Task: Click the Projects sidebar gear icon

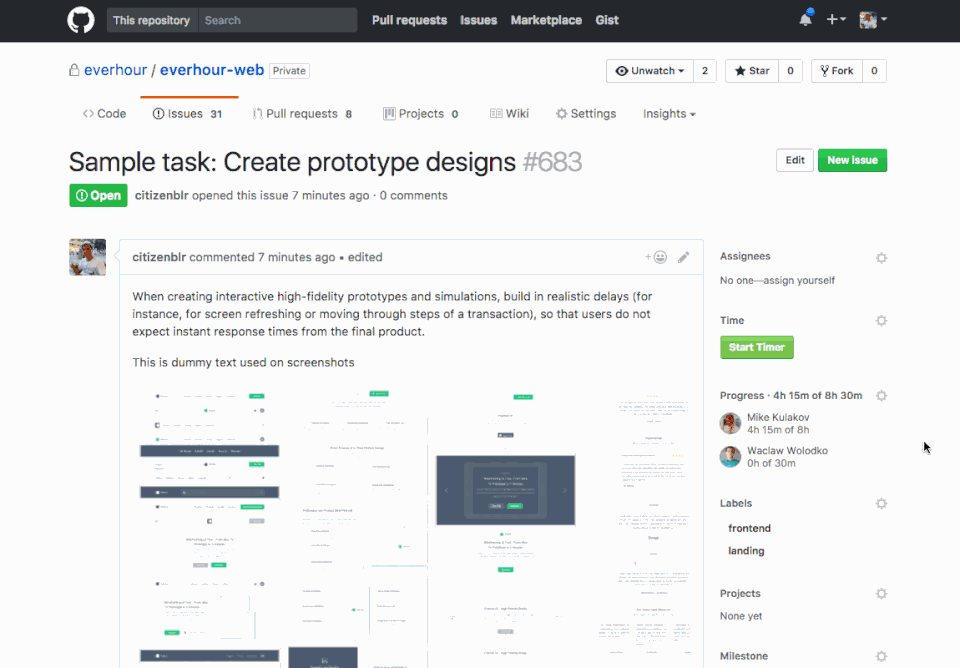Action: coord(881,593)
